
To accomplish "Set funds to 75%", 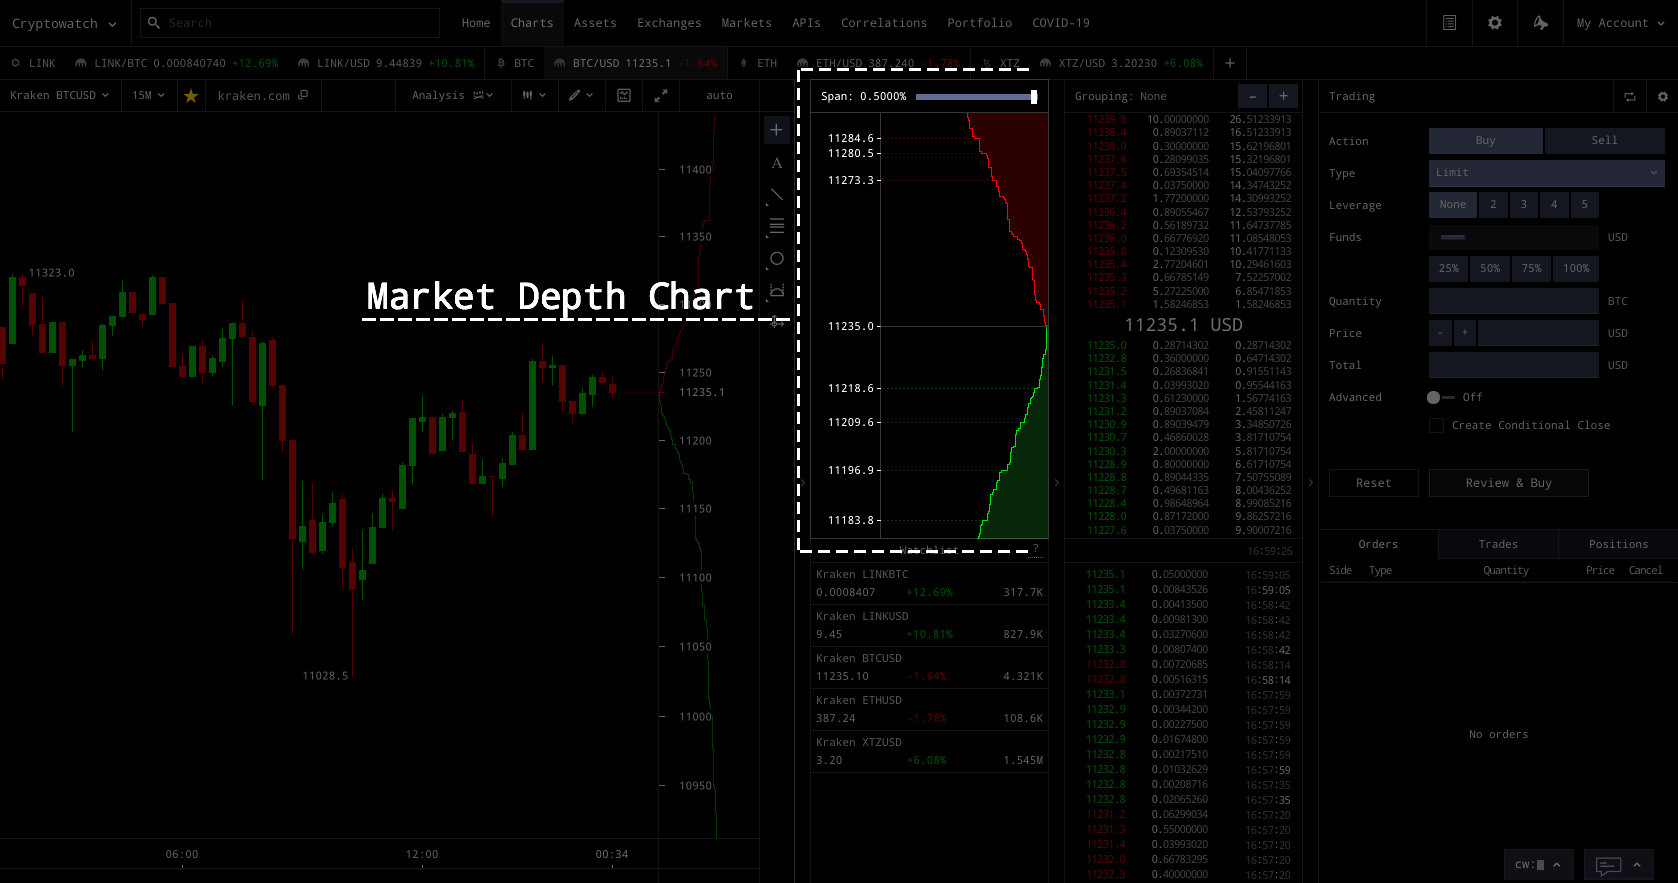I will 1532,269.
